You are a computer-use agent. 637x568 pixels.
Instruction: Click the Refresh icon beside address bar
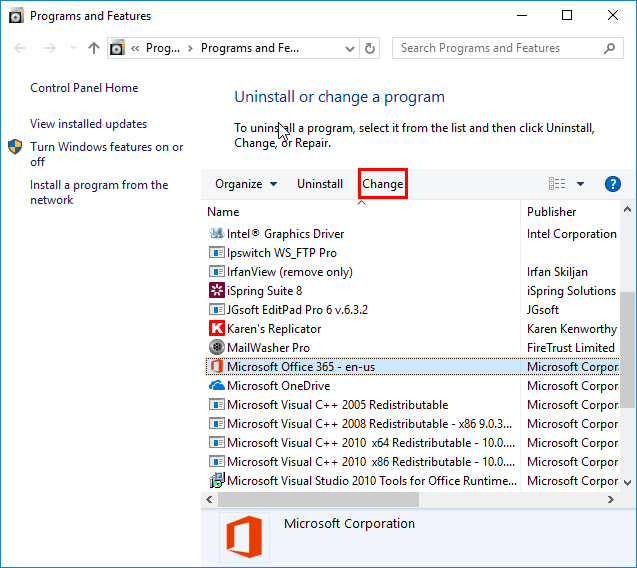point(371,48)
